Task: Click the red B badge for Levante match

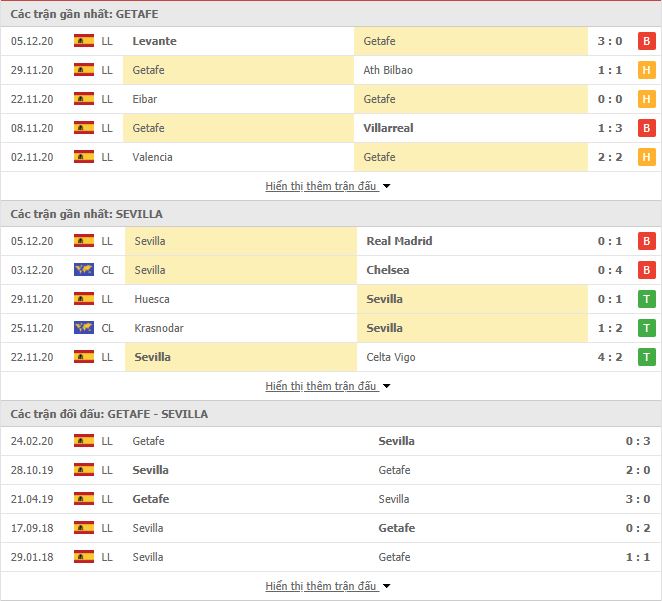Action: [646, 41]
